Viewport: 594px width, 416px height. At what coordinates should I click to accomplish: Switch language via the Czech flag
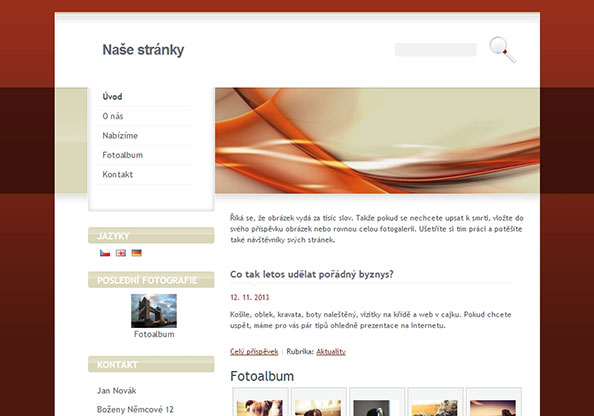tap(105, 253)
